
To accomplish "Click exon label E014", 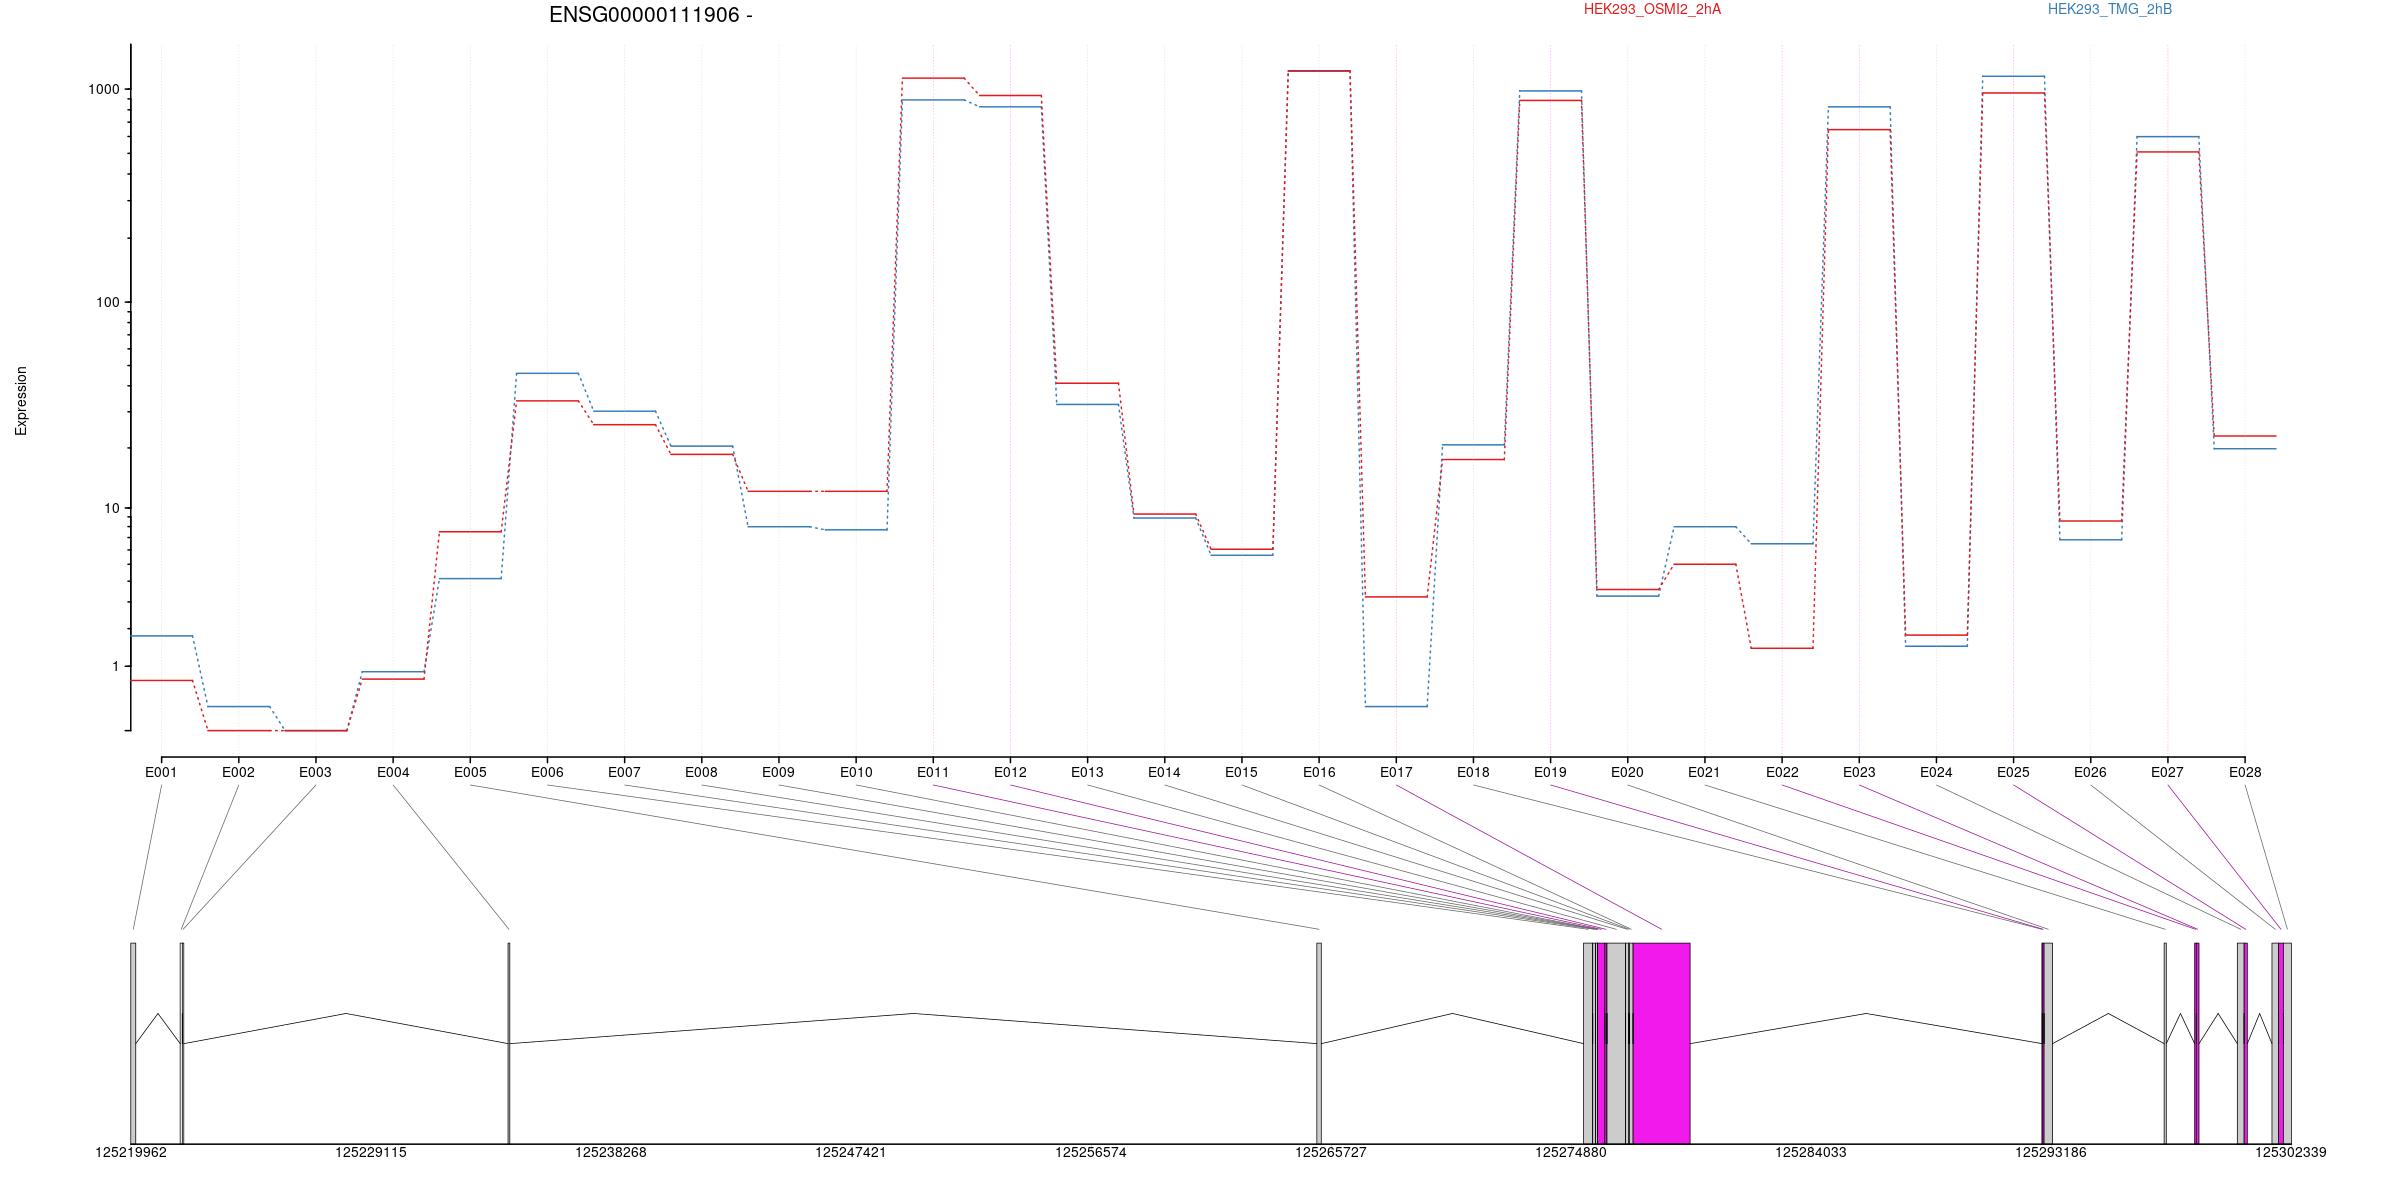I will click(1164, 772).
